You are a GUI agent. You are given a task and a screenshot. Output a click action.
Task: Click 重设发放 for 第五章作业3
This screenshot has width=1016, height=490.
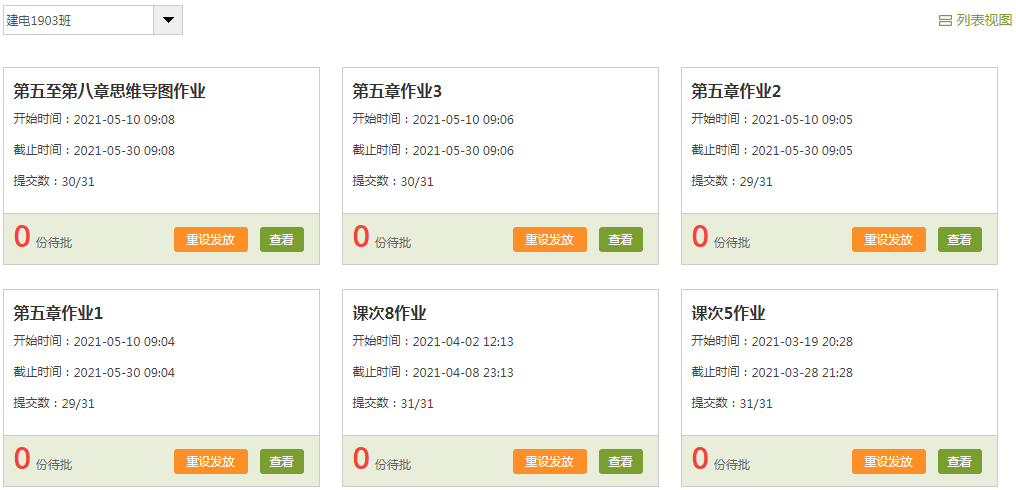coord(550,240)
